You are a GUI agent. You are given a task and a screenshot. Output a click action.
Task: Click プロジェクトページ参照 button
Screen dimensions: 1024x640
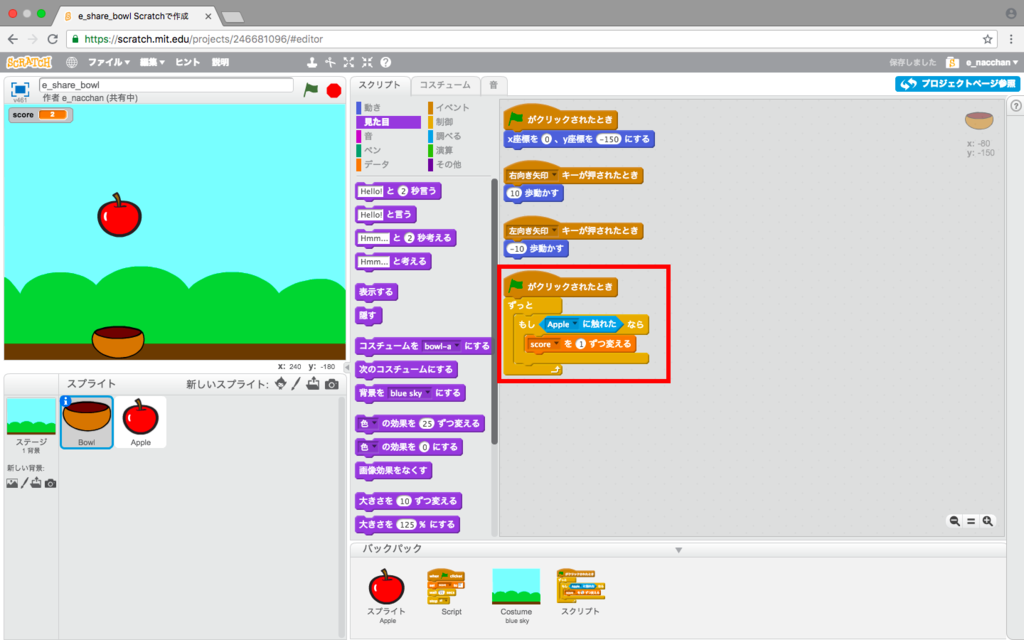[x=957, y=84]
